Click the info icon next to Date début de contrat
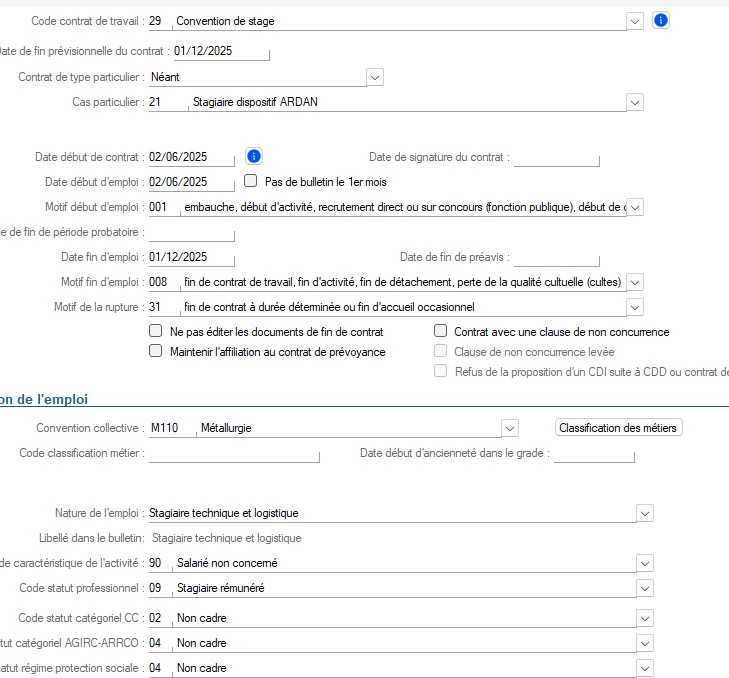The width and height of the screenshot is (729, 678). 254,156
